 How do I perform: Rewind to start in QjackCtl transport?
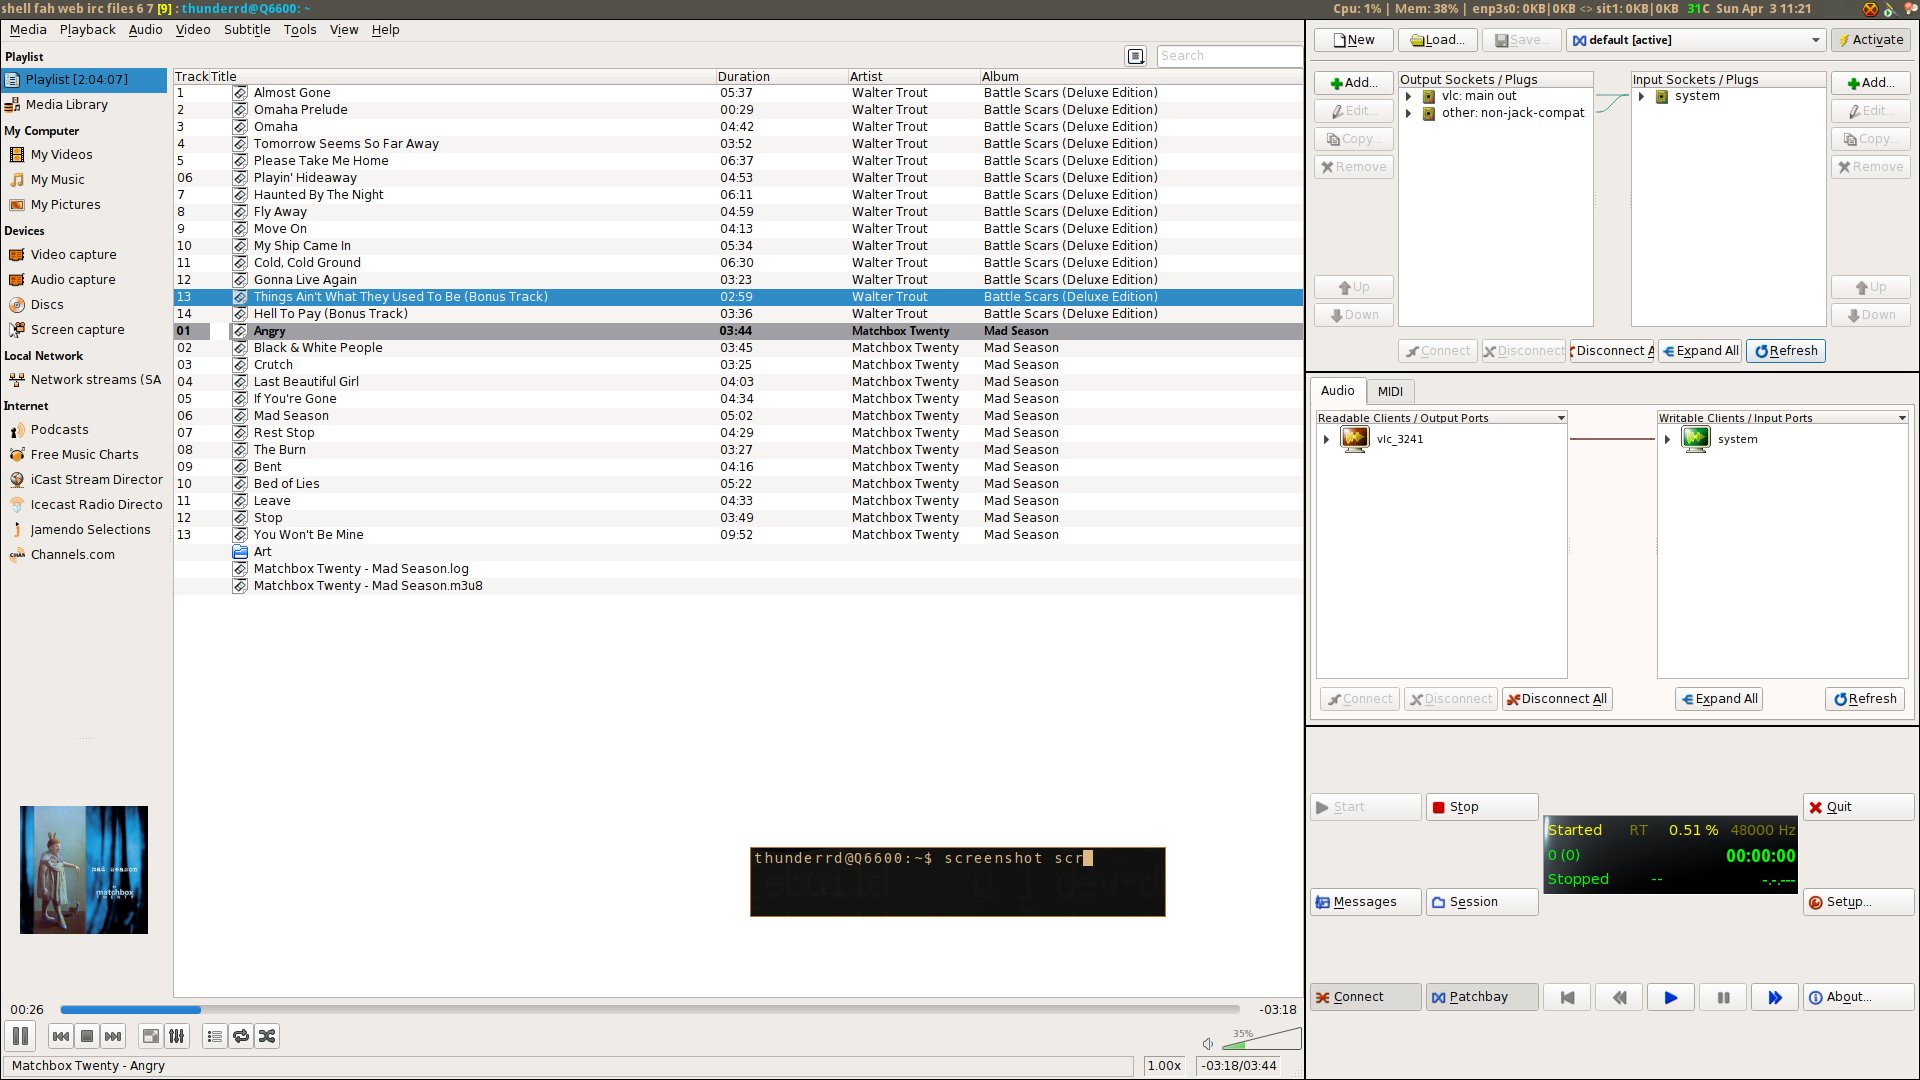1567,997
